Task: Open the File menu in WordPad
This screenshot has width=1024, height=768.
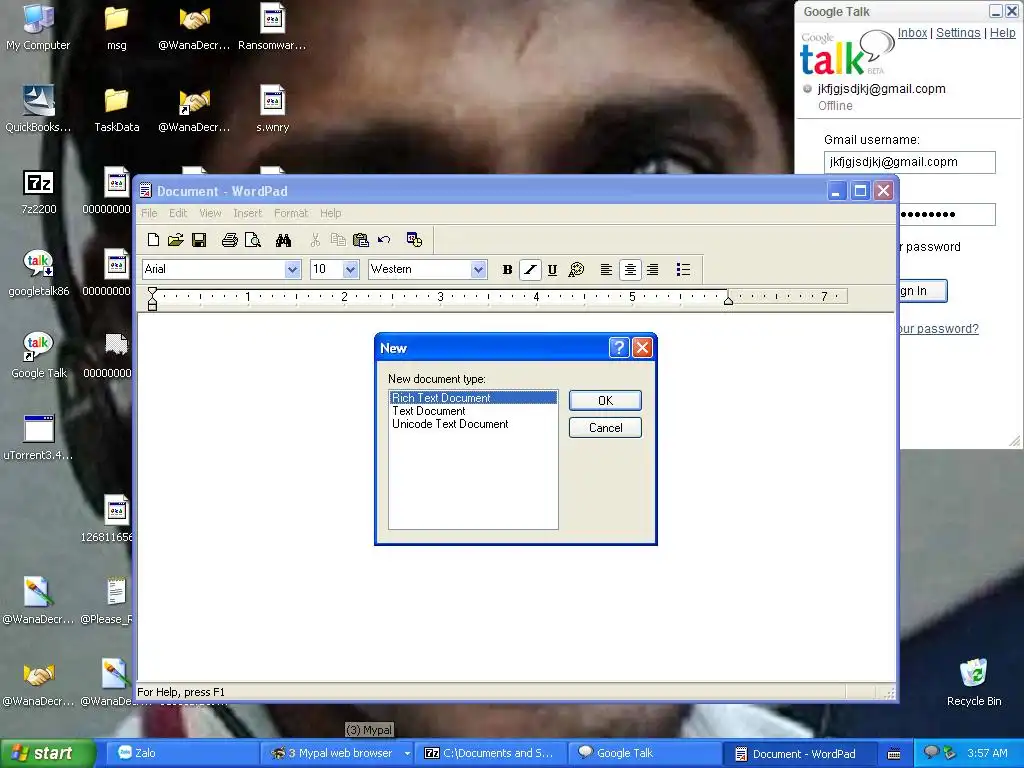Action: [149, 213]
